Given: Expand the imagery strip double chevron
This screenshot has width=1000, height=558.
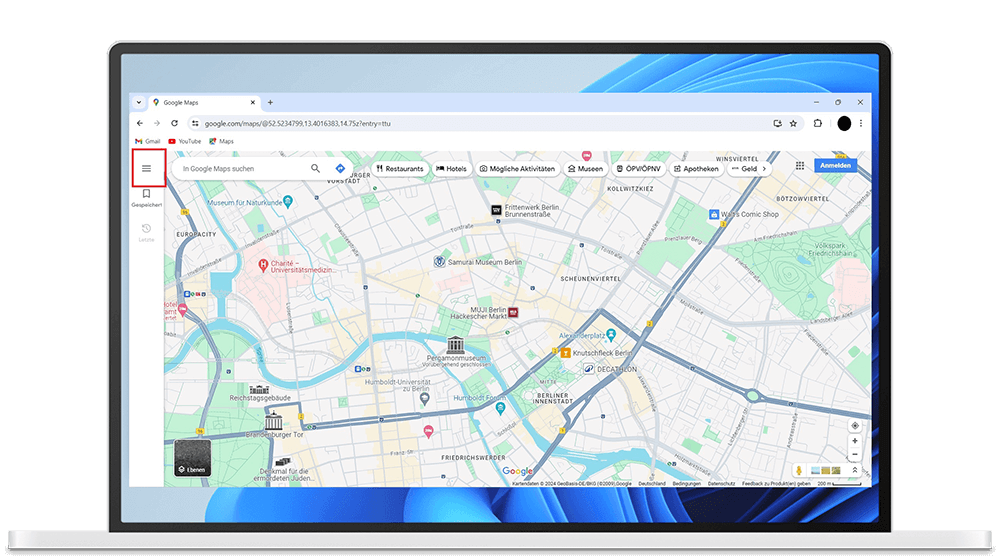Looking at the screenshot, I should [855, 470].
